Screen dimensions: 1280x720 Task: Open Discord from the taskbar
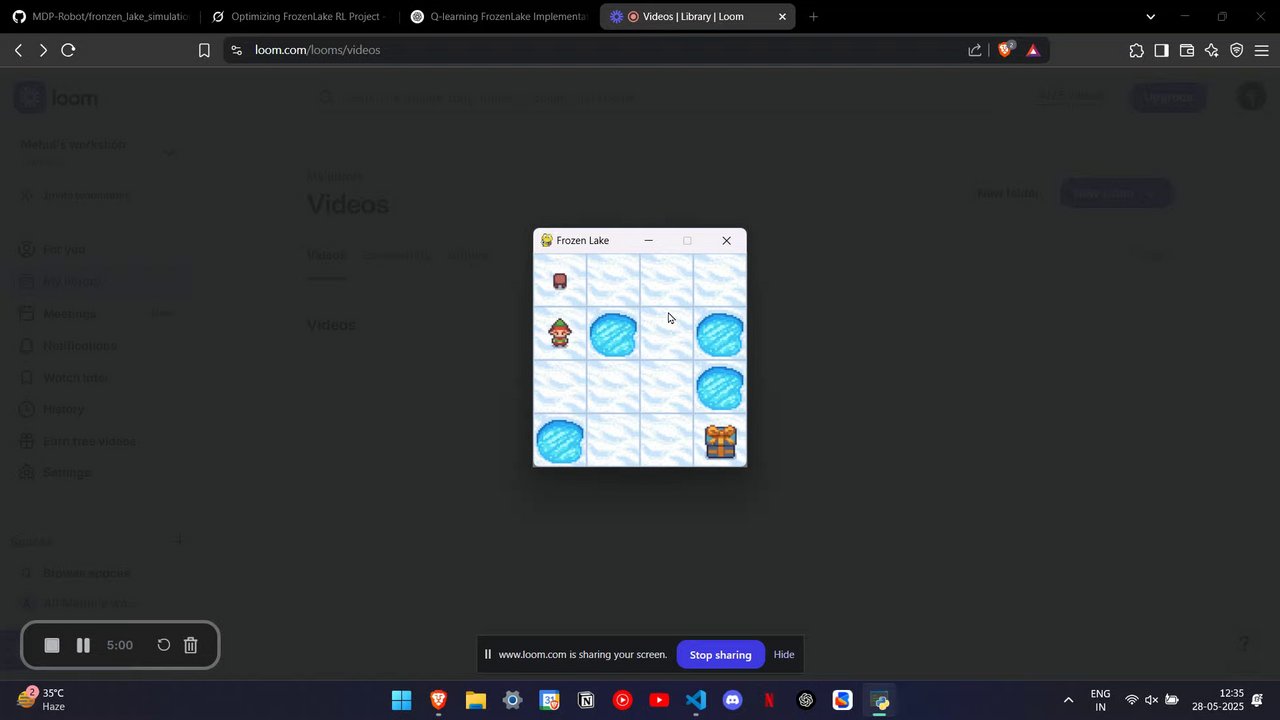733,700
